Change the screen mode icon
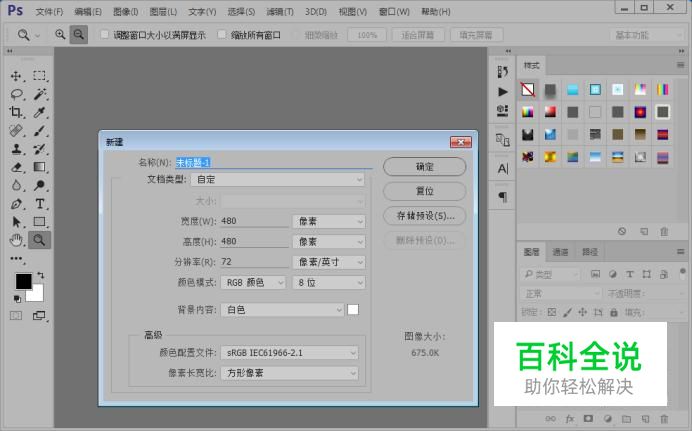692x431 pixels. 39,315
